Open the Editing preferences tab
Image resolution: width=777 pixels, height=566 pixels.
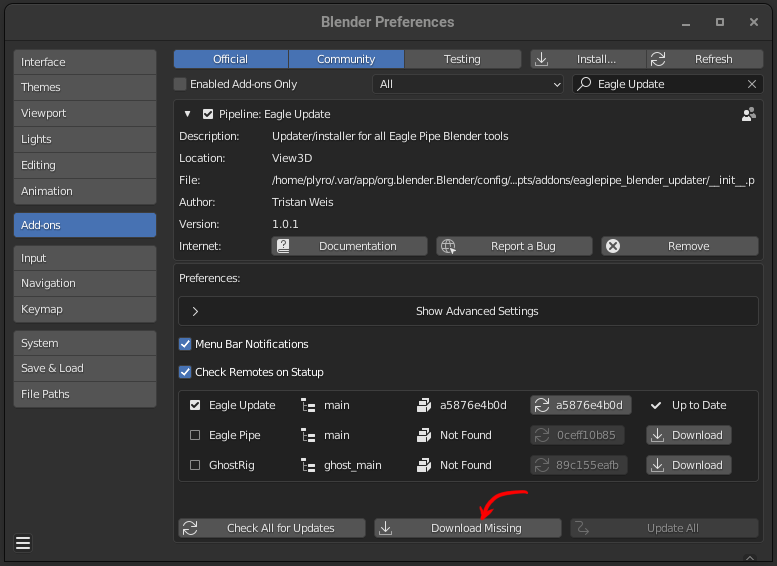tap(85, 165)
